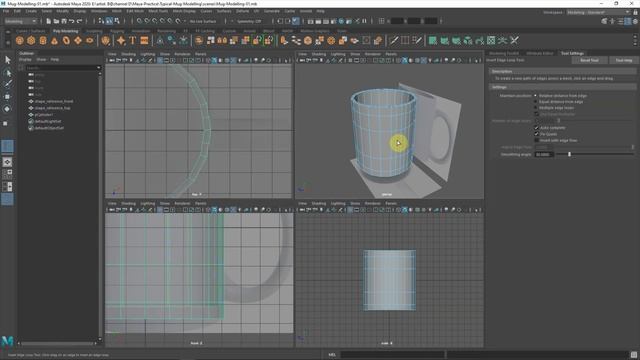
Task: Adjust the Smoothing angle slider
Action: tap(569, 154)
